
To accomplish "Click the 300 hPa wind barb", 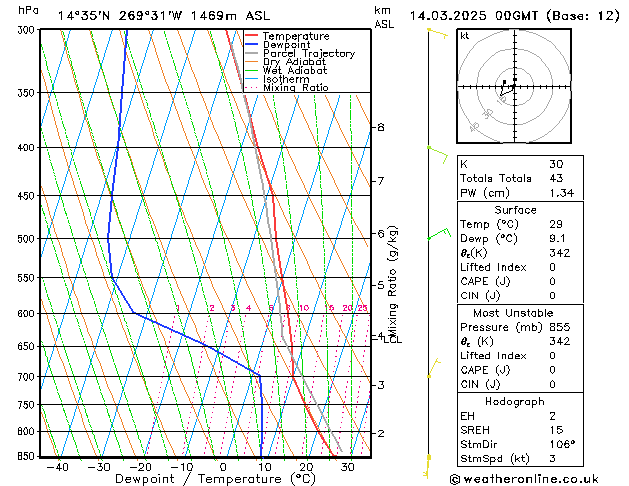I will click(x=438, y=33).
